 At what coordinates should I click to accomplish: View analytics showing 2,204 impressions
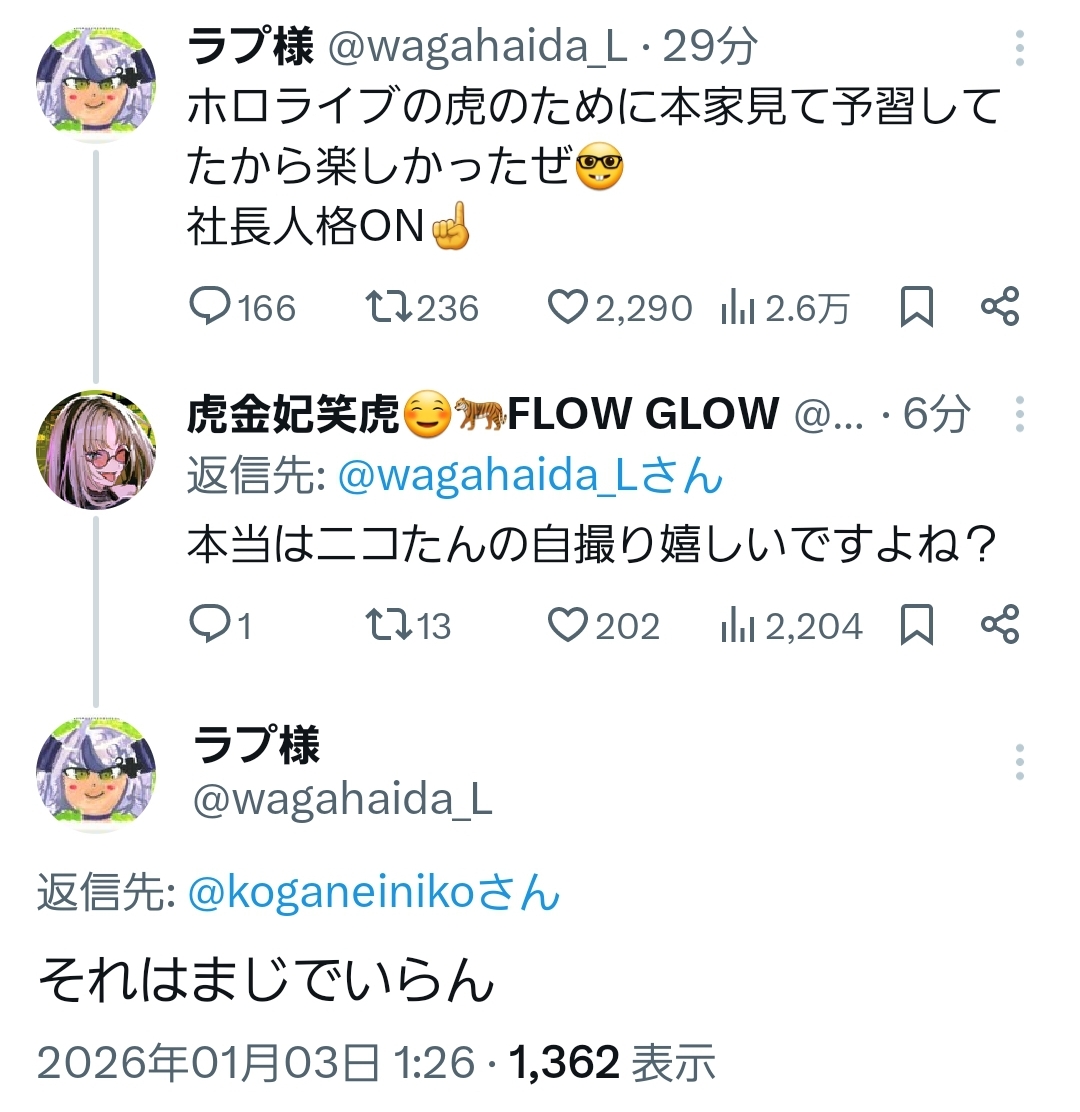pyautogui.click(x=738, y=626)
